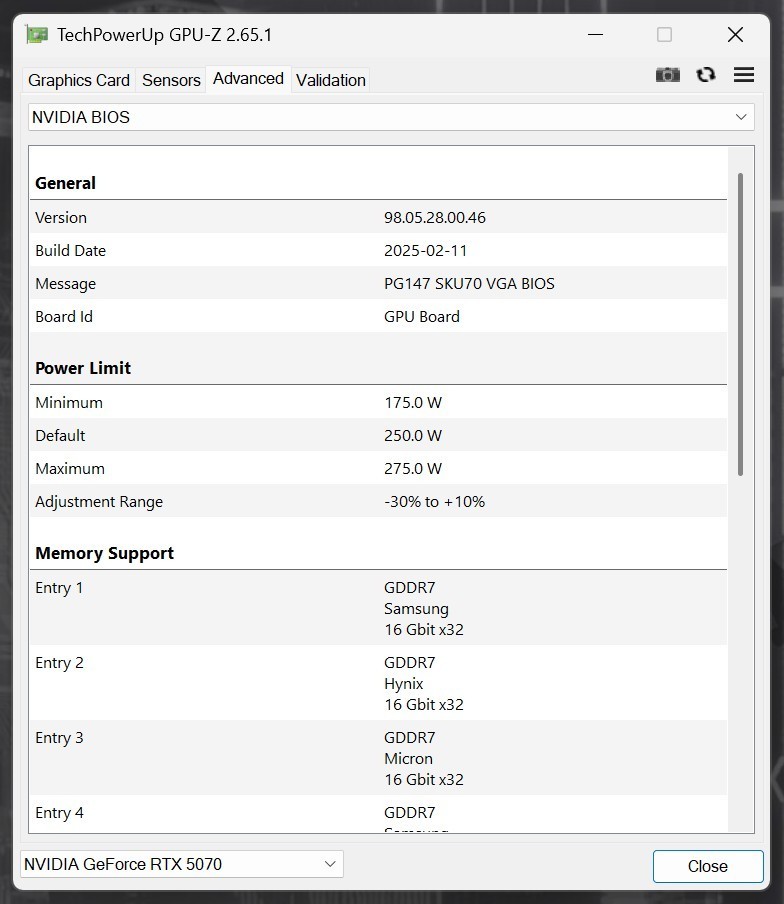Image resolution: width=784 pixels, height=904 pixels.
Task: Click the Close button
Action: (x=707, y=866)
